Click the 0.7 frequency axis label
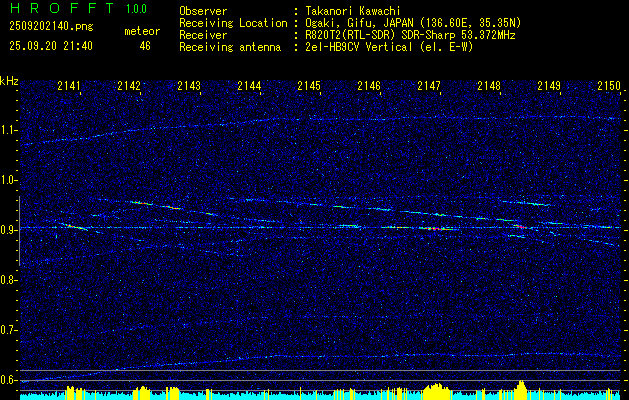629x400 pixels. (10, 330)
